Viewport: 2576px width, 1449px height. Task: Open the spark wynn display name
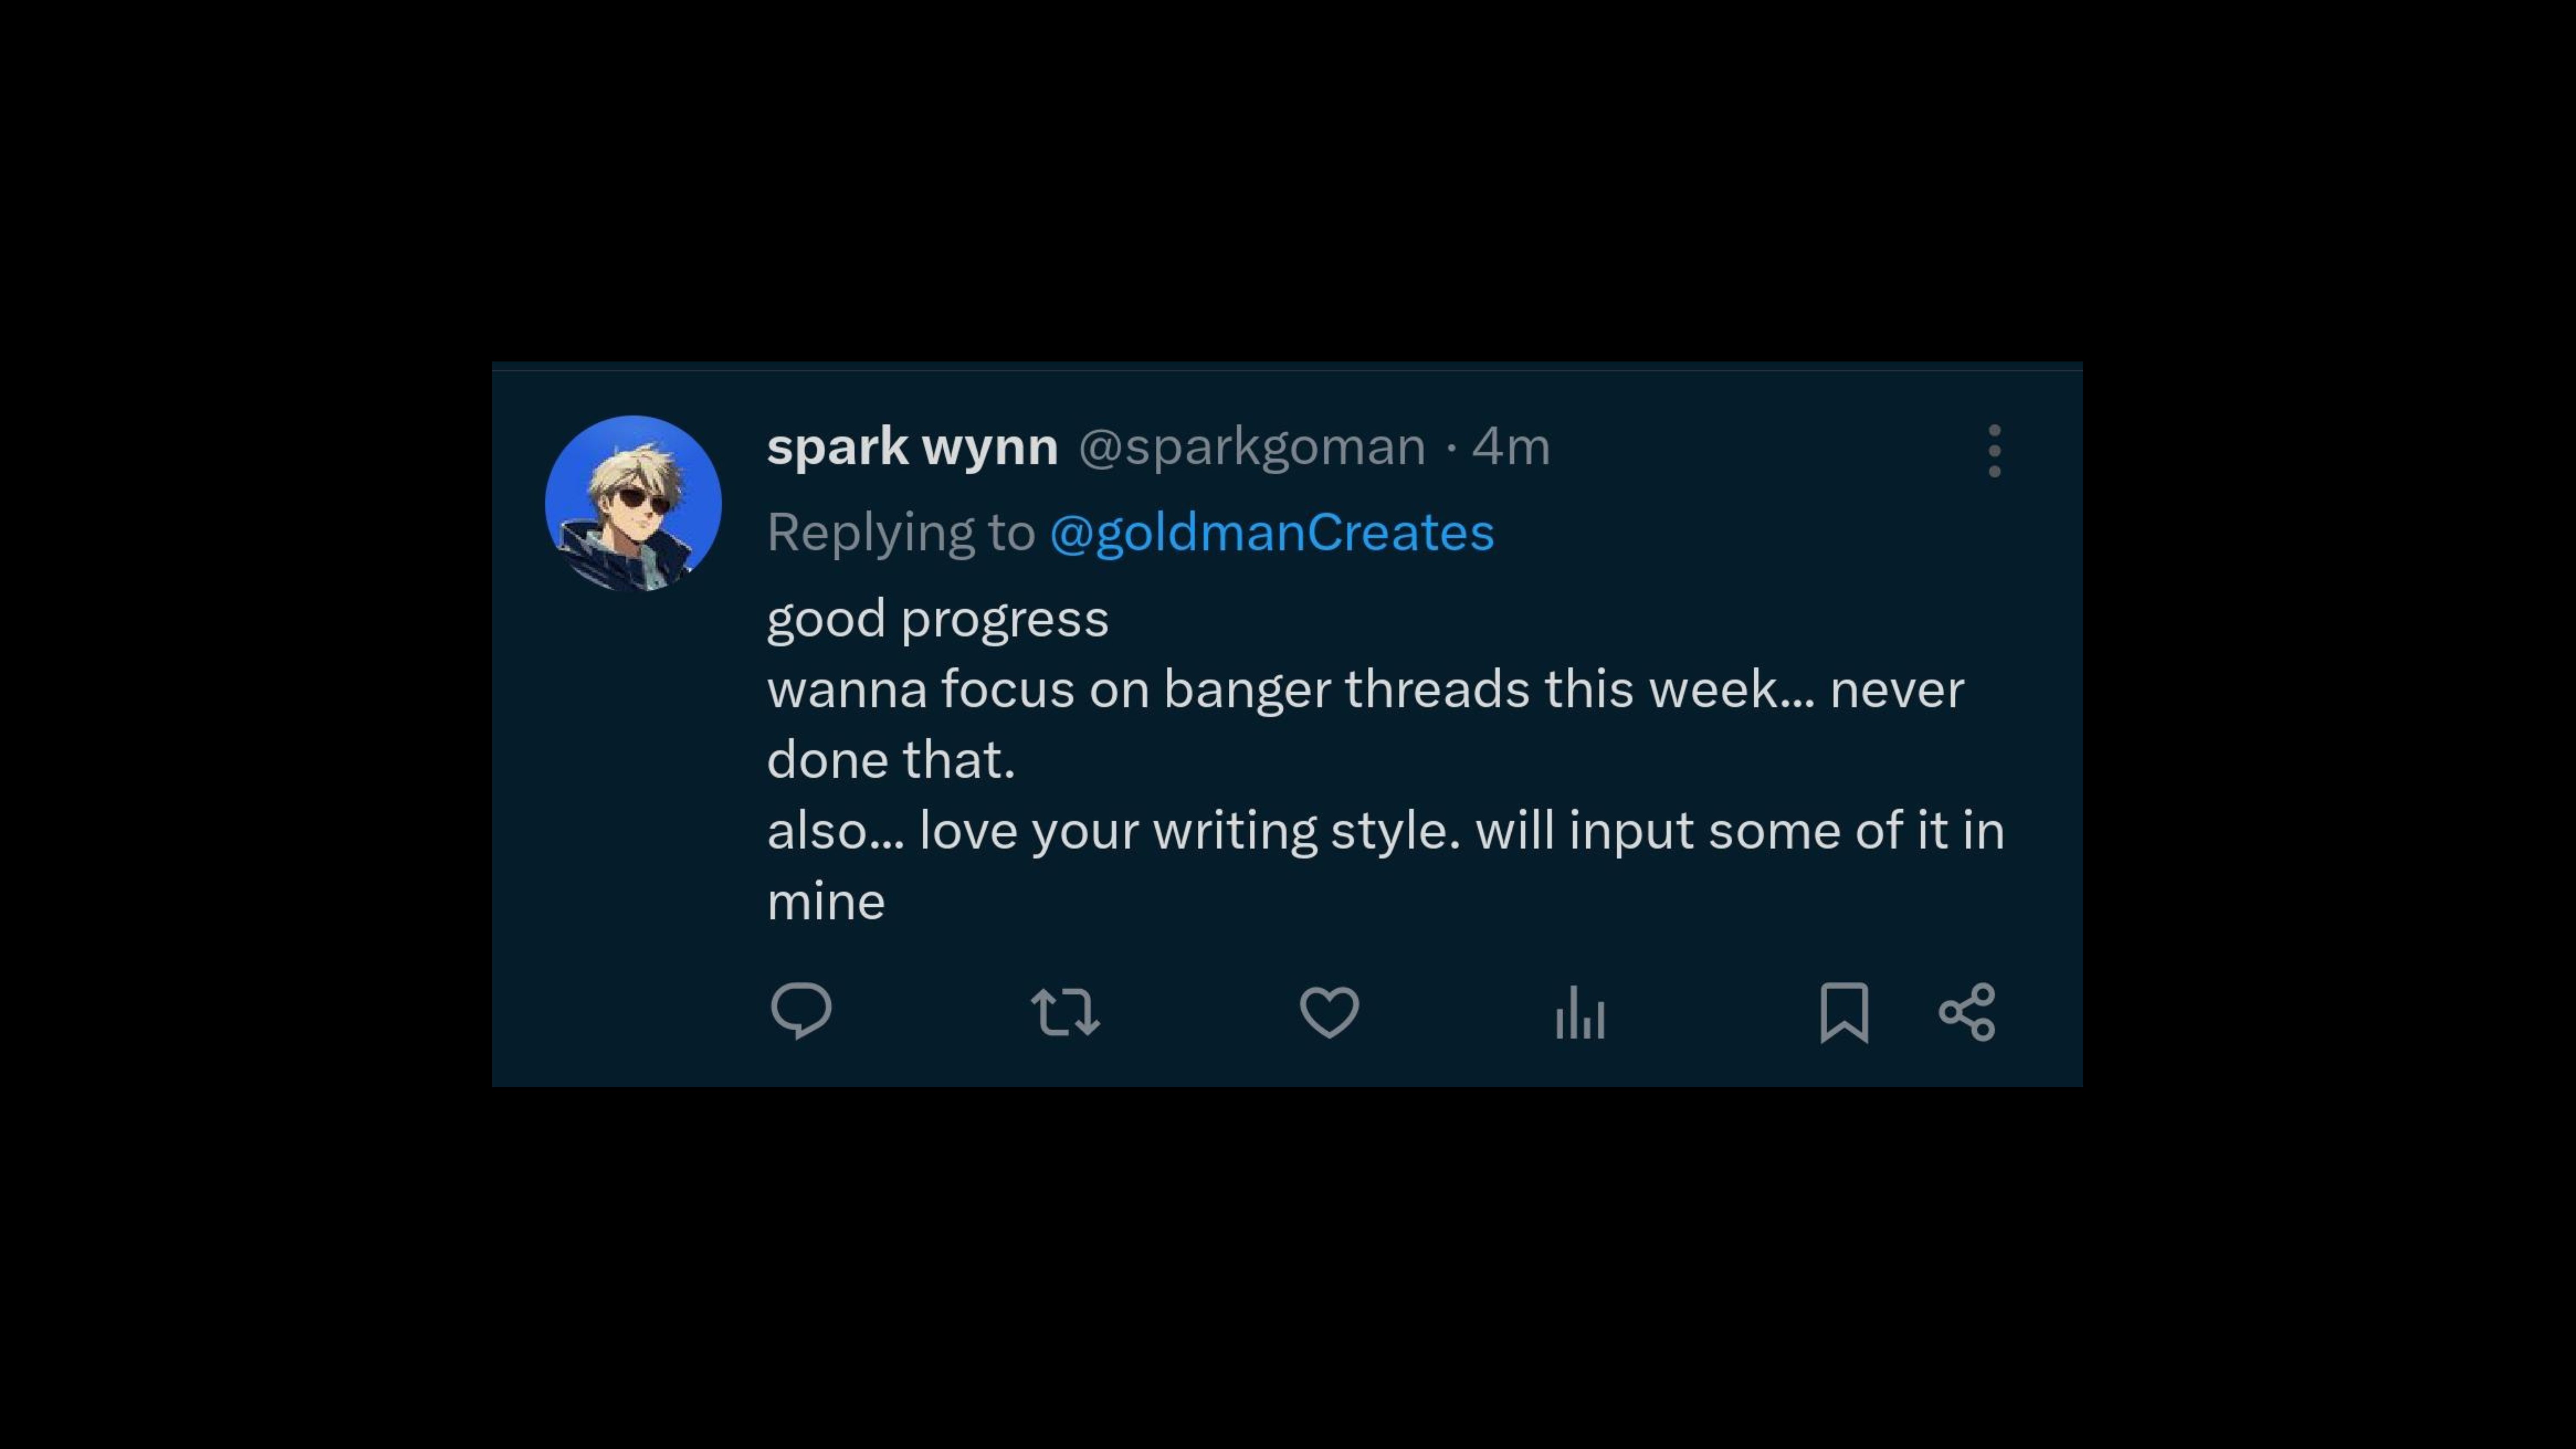tap(912, 446)
